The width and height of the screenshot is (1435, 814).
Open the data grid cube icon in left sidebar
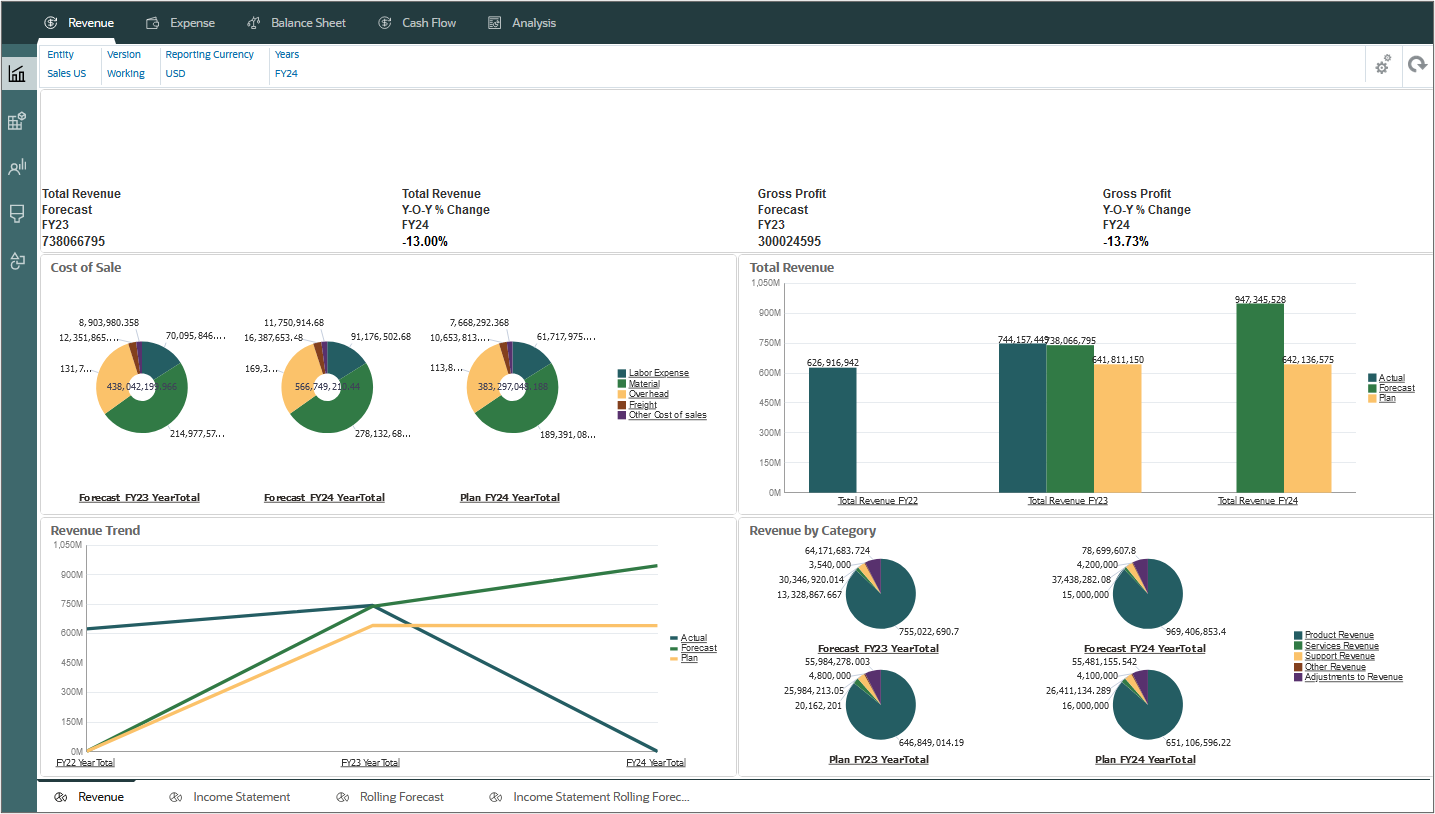(18, 120)
